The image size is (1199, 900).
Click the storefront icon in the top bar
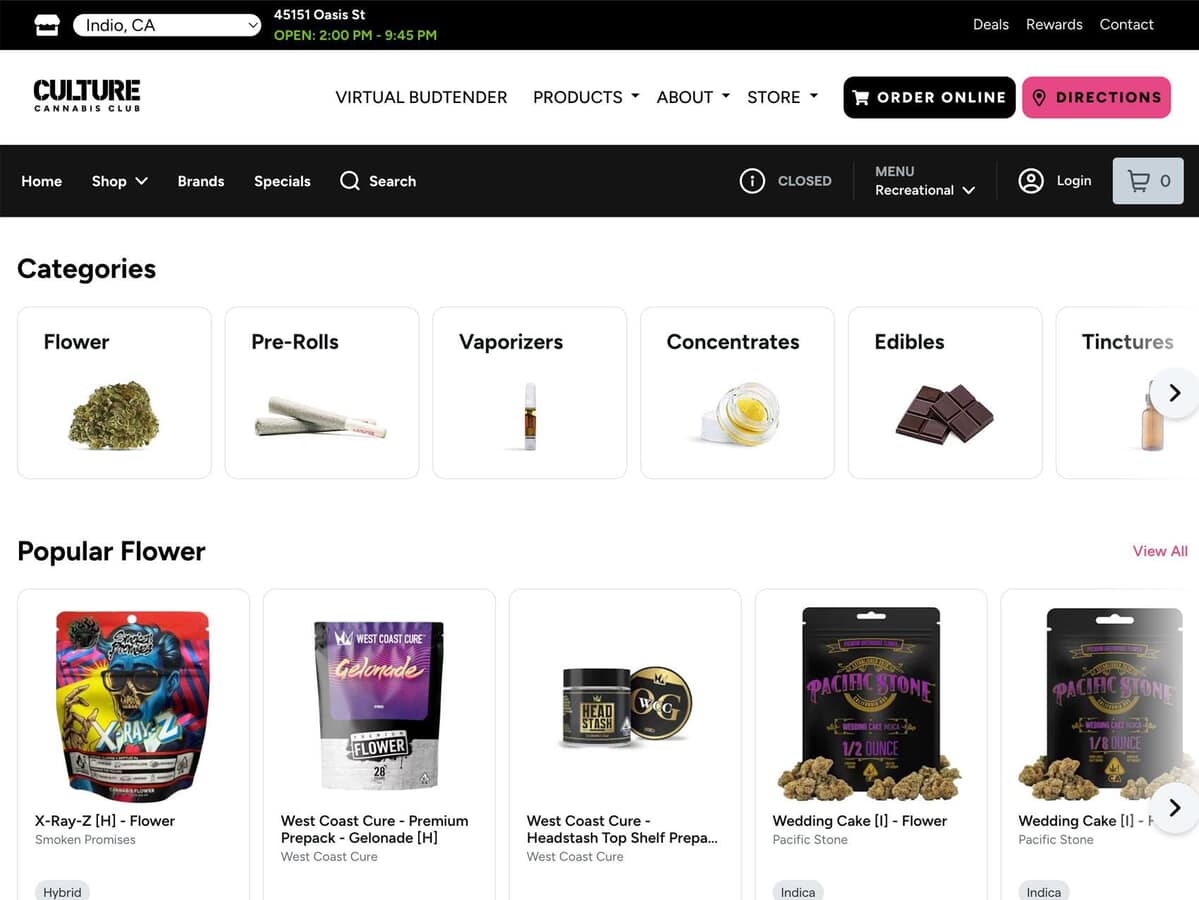point(47,25)
